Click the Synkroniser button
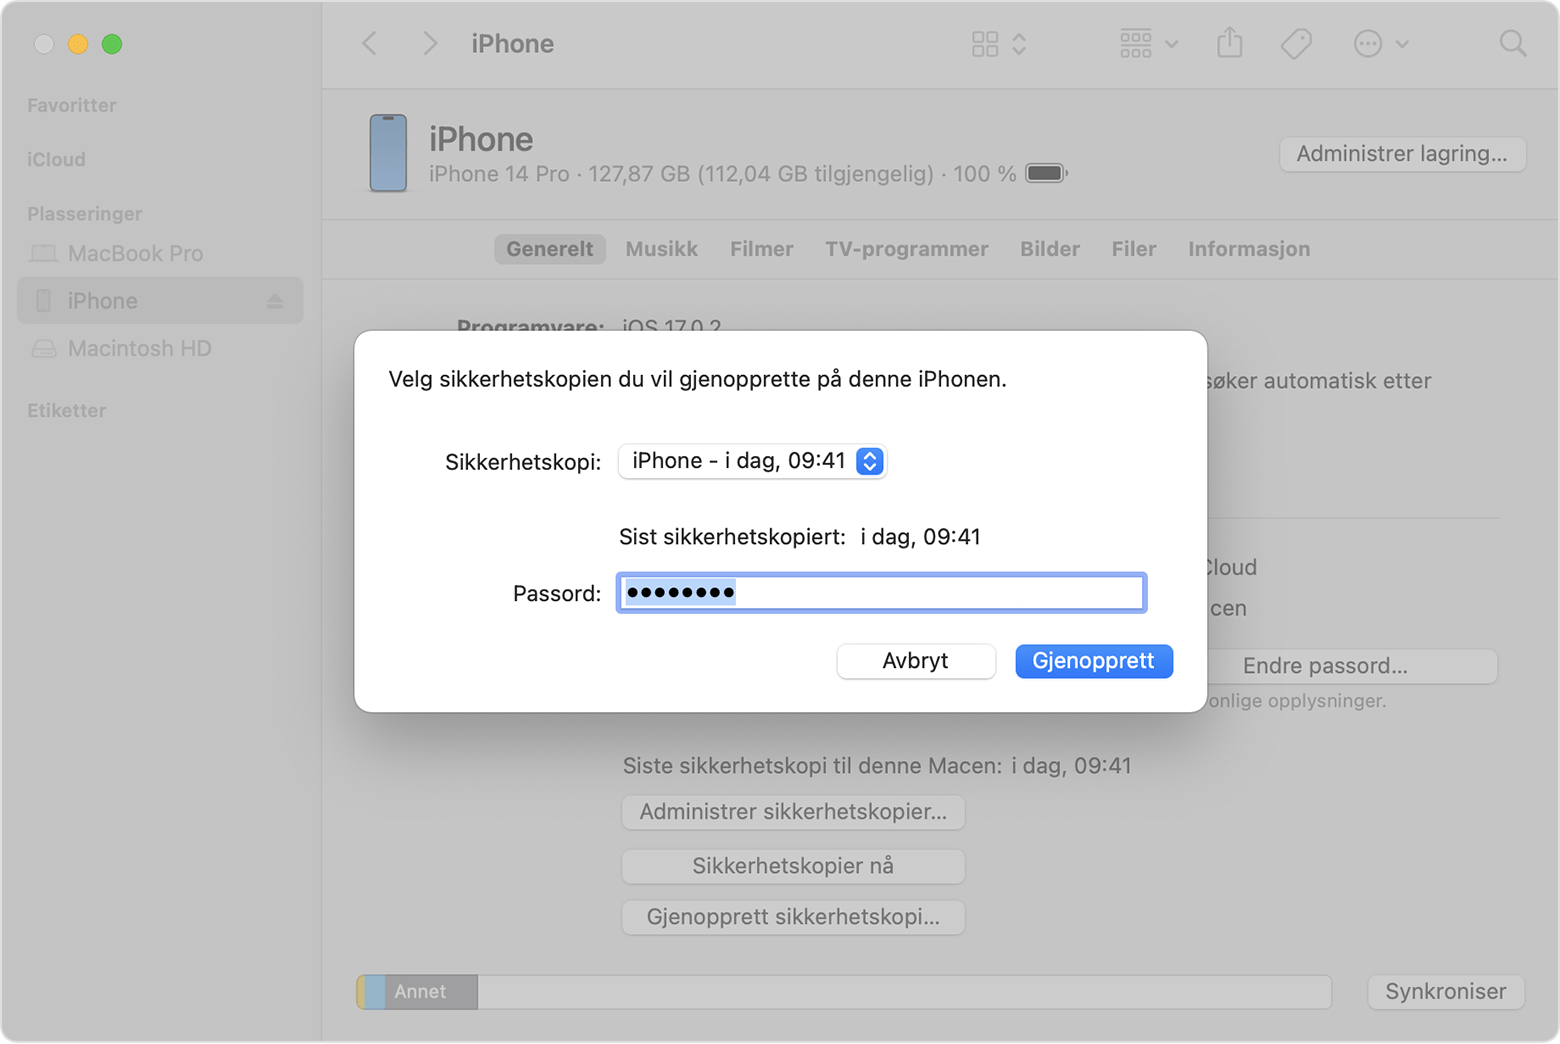The image size is (1560, 1044). point(1446,992)
